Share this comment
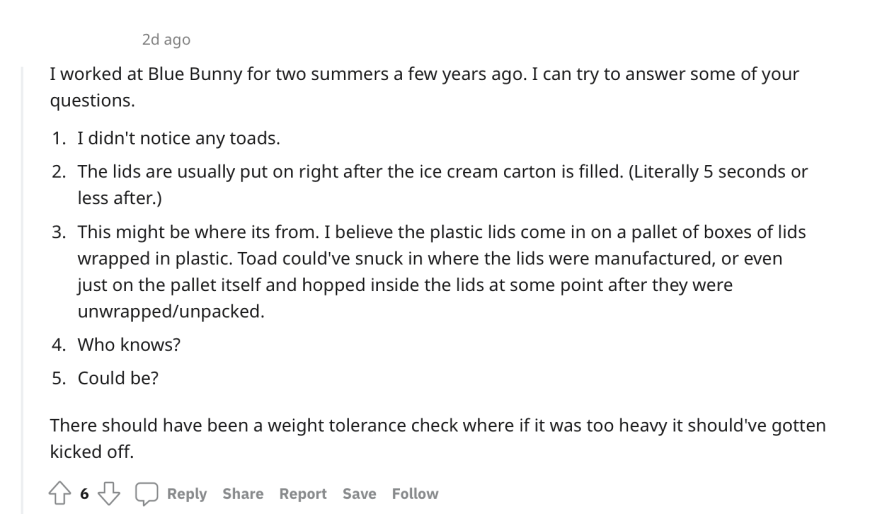Viewport: 870px width, 514px height. point(243,493)
